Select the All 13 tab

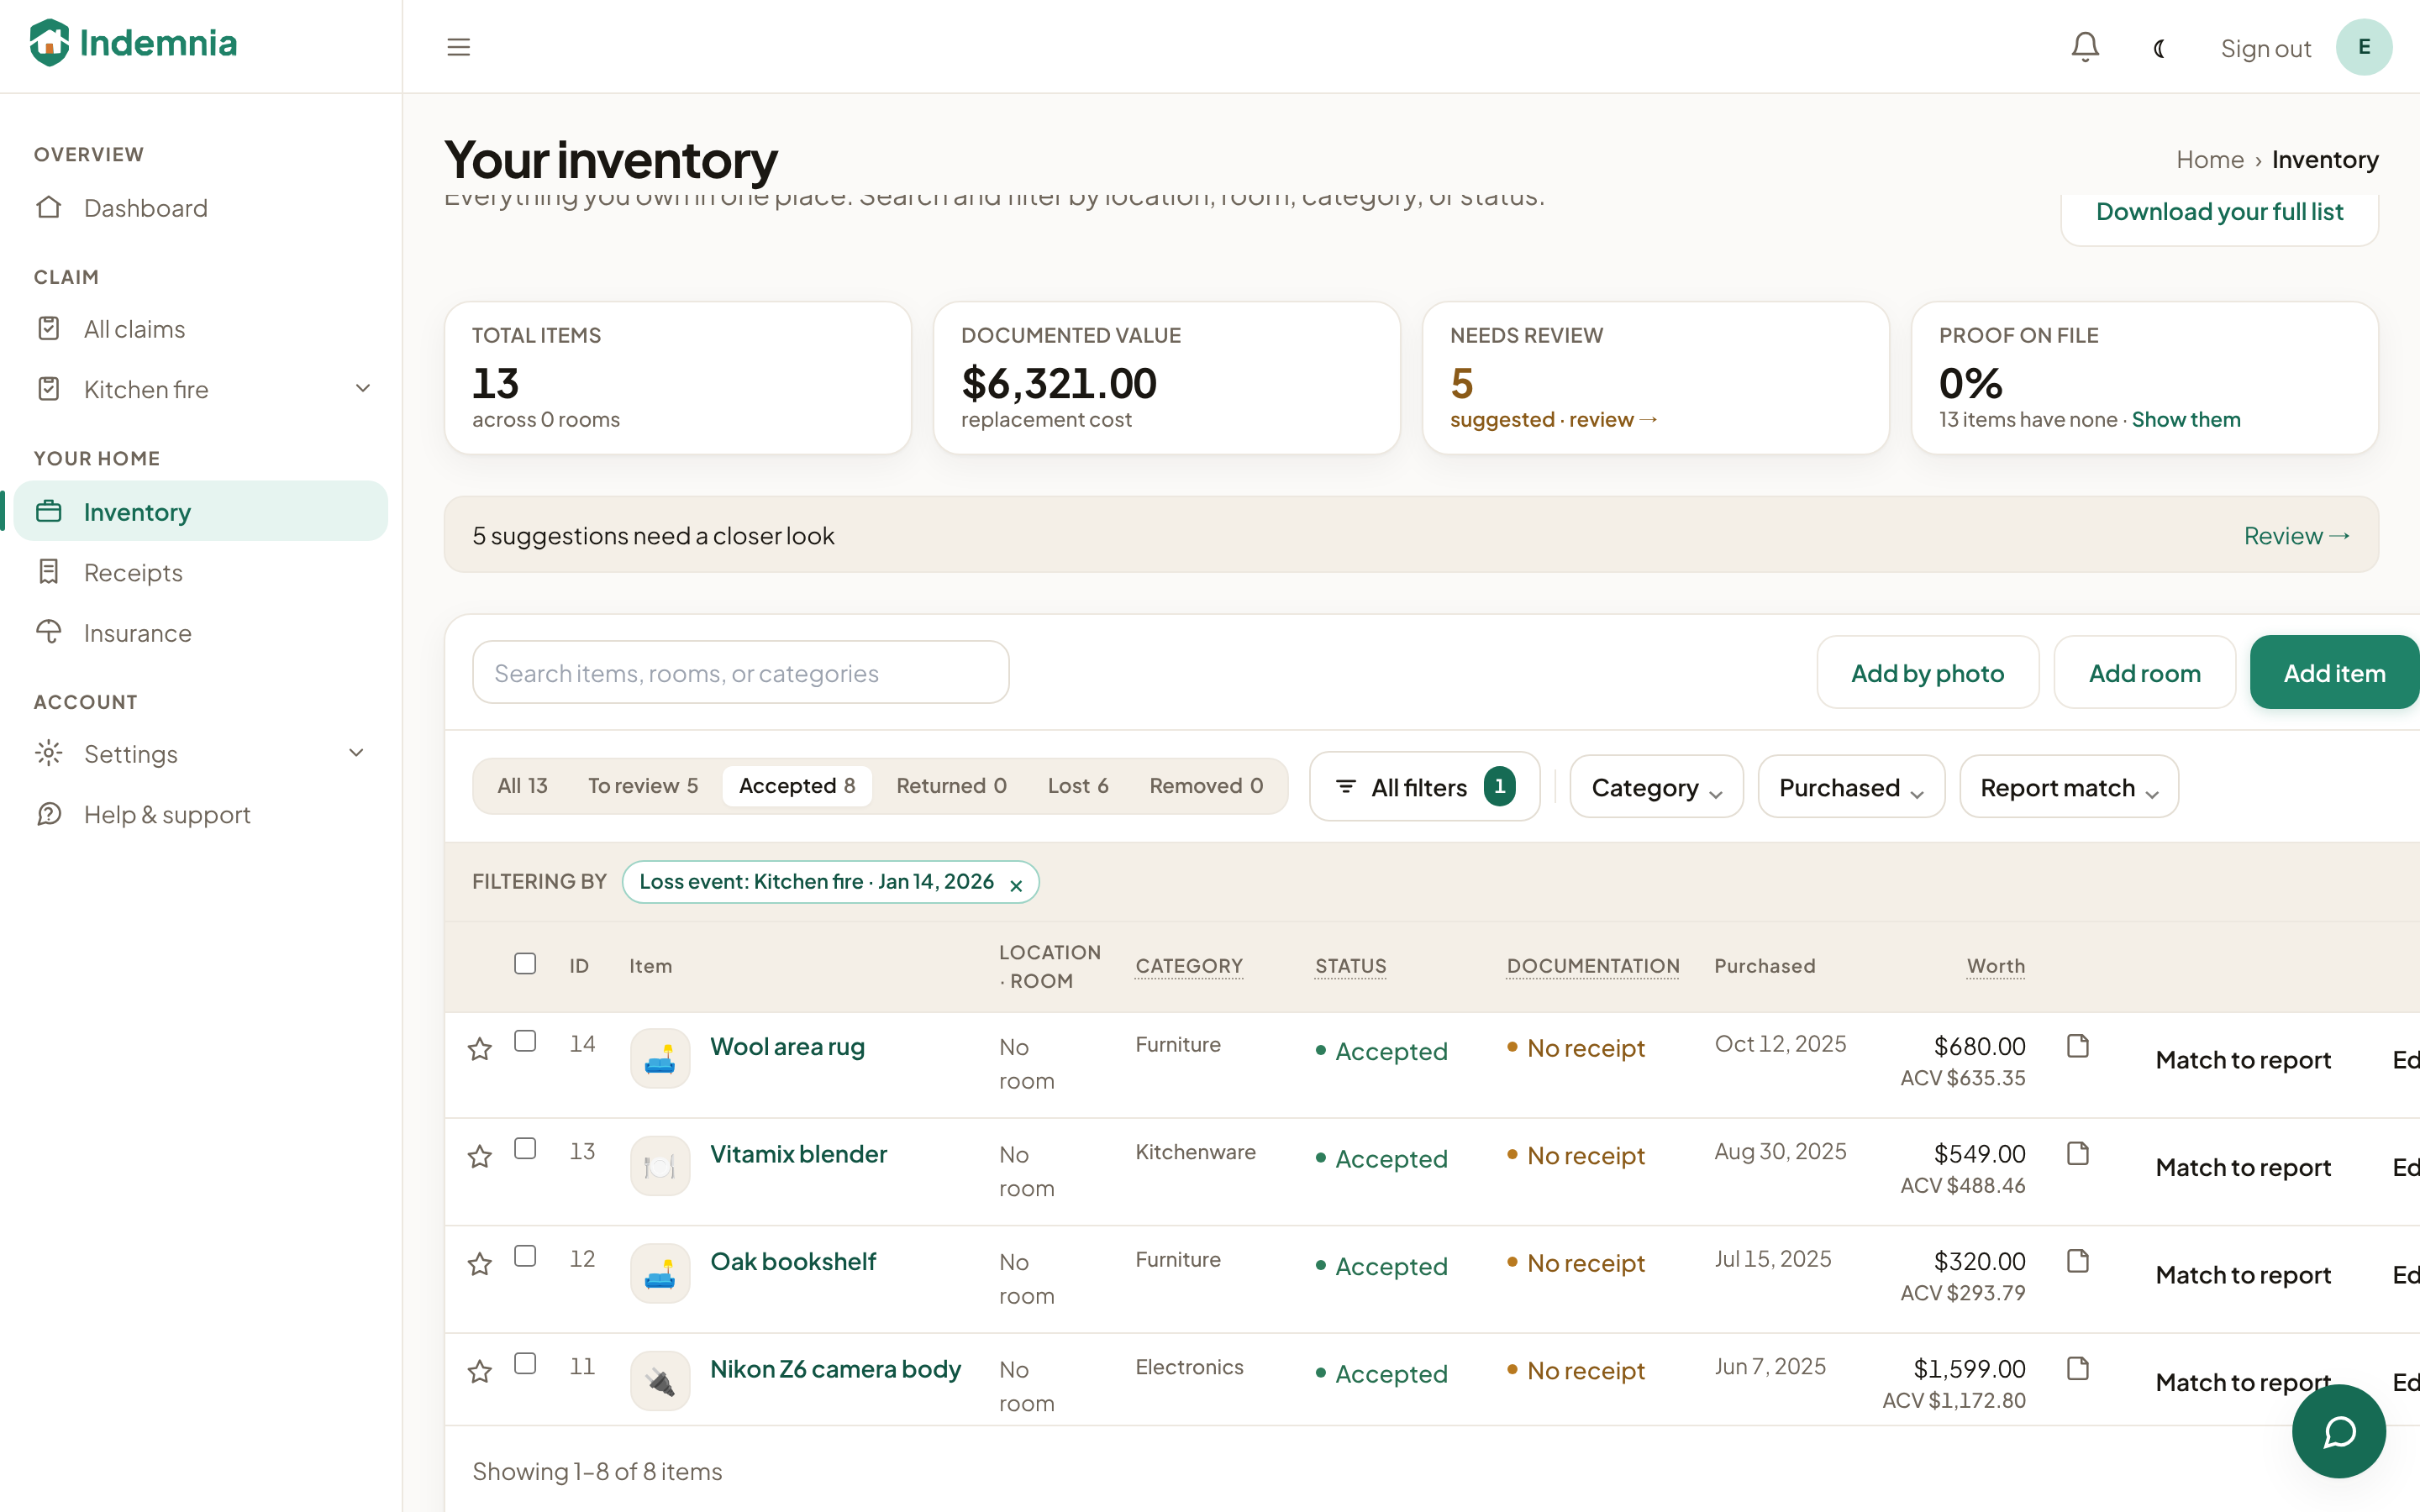[x=522, y=786]
